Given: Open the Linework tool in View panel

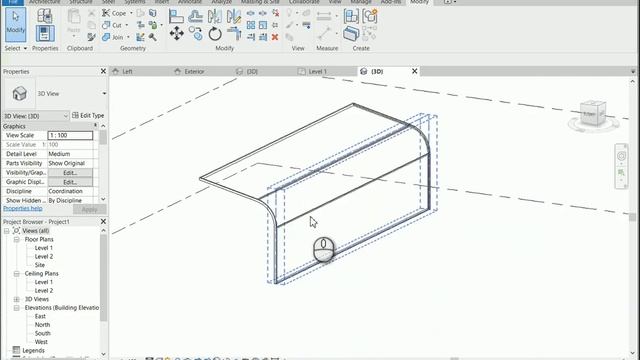Looking at the screenshot, I should click(x=306, y=25).
